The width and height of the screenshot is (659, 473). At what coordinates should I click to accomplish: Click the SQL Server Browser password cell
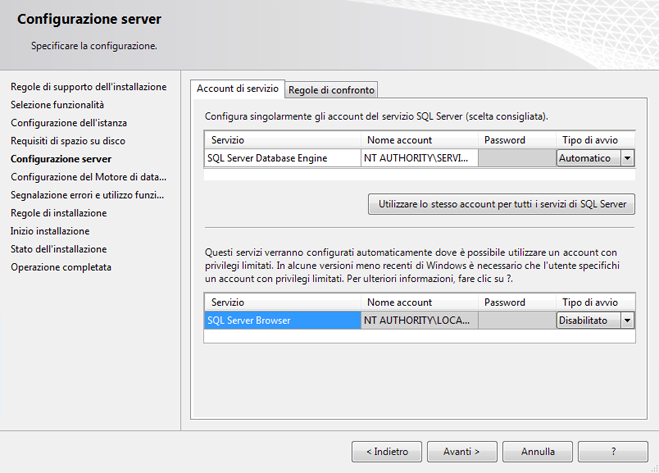[x=517, y=320]
